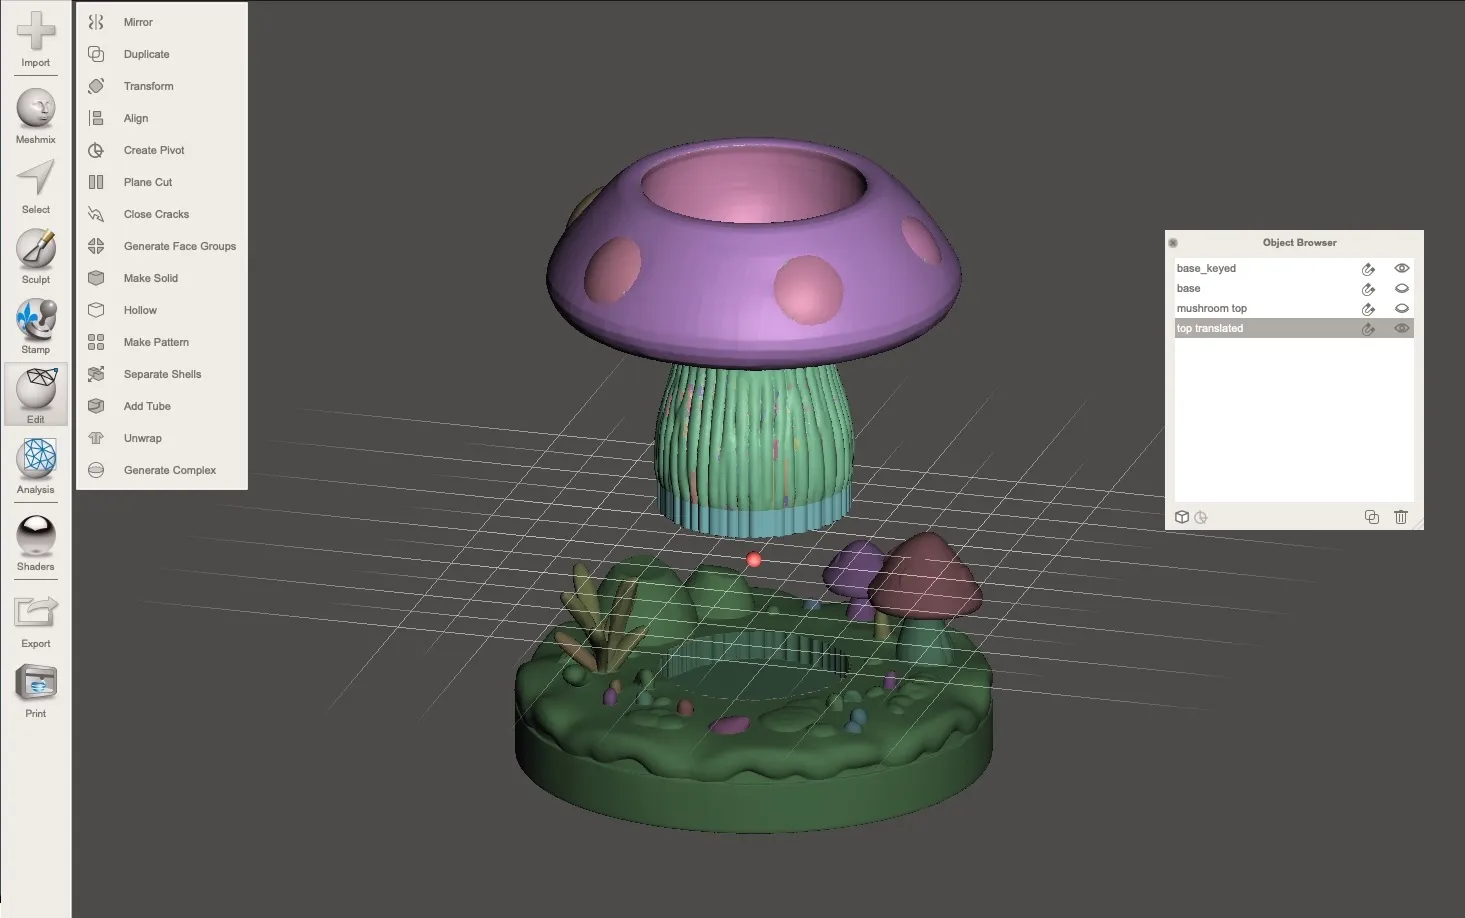
Task: Apply Make Solid to the selection
Action: (x=150, y=278)
